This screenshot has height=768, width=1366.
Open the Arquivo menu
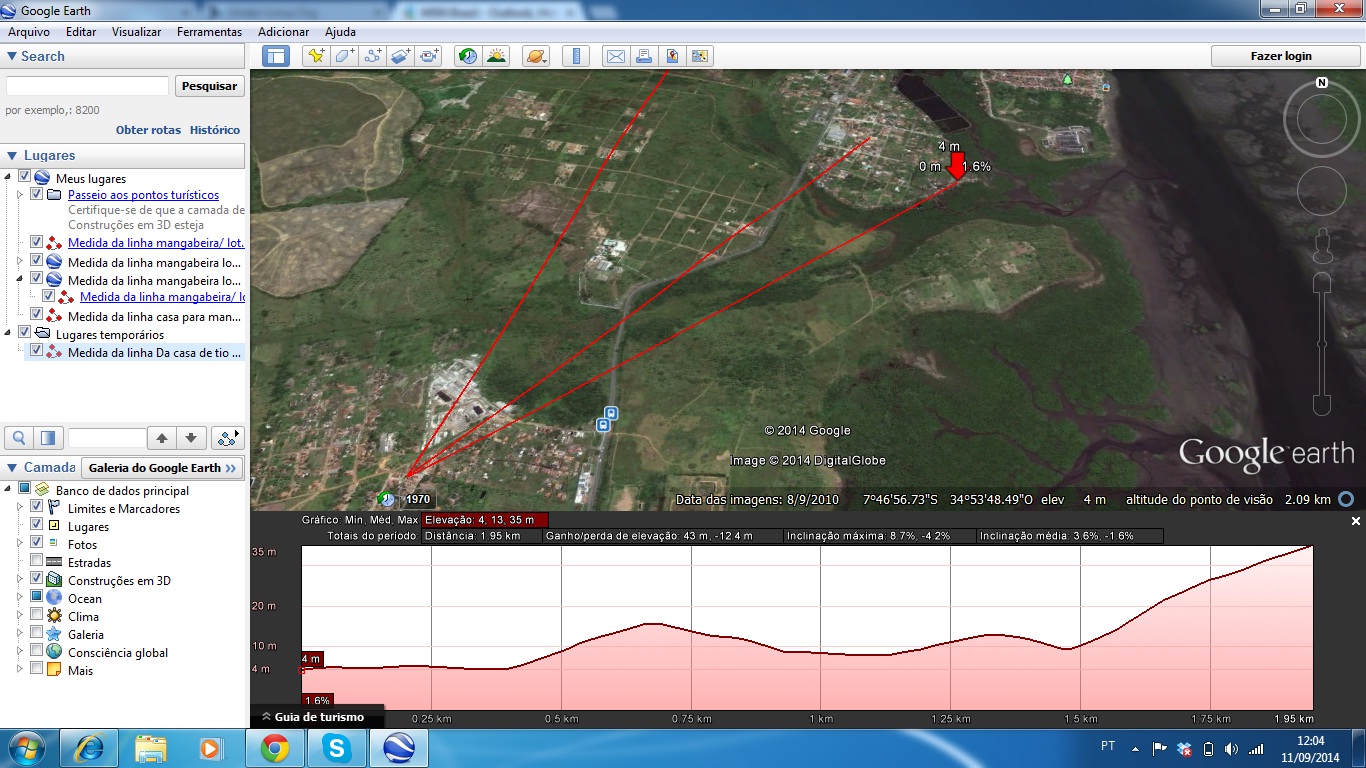pyautogui.click(x=29, y=32)
